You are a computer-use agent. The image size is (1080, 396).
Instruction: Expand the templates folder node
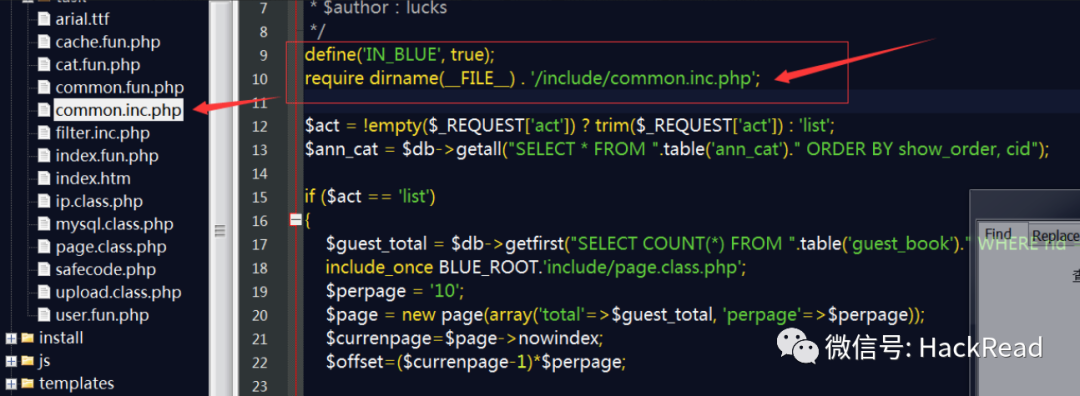click(x=10, y=384)
